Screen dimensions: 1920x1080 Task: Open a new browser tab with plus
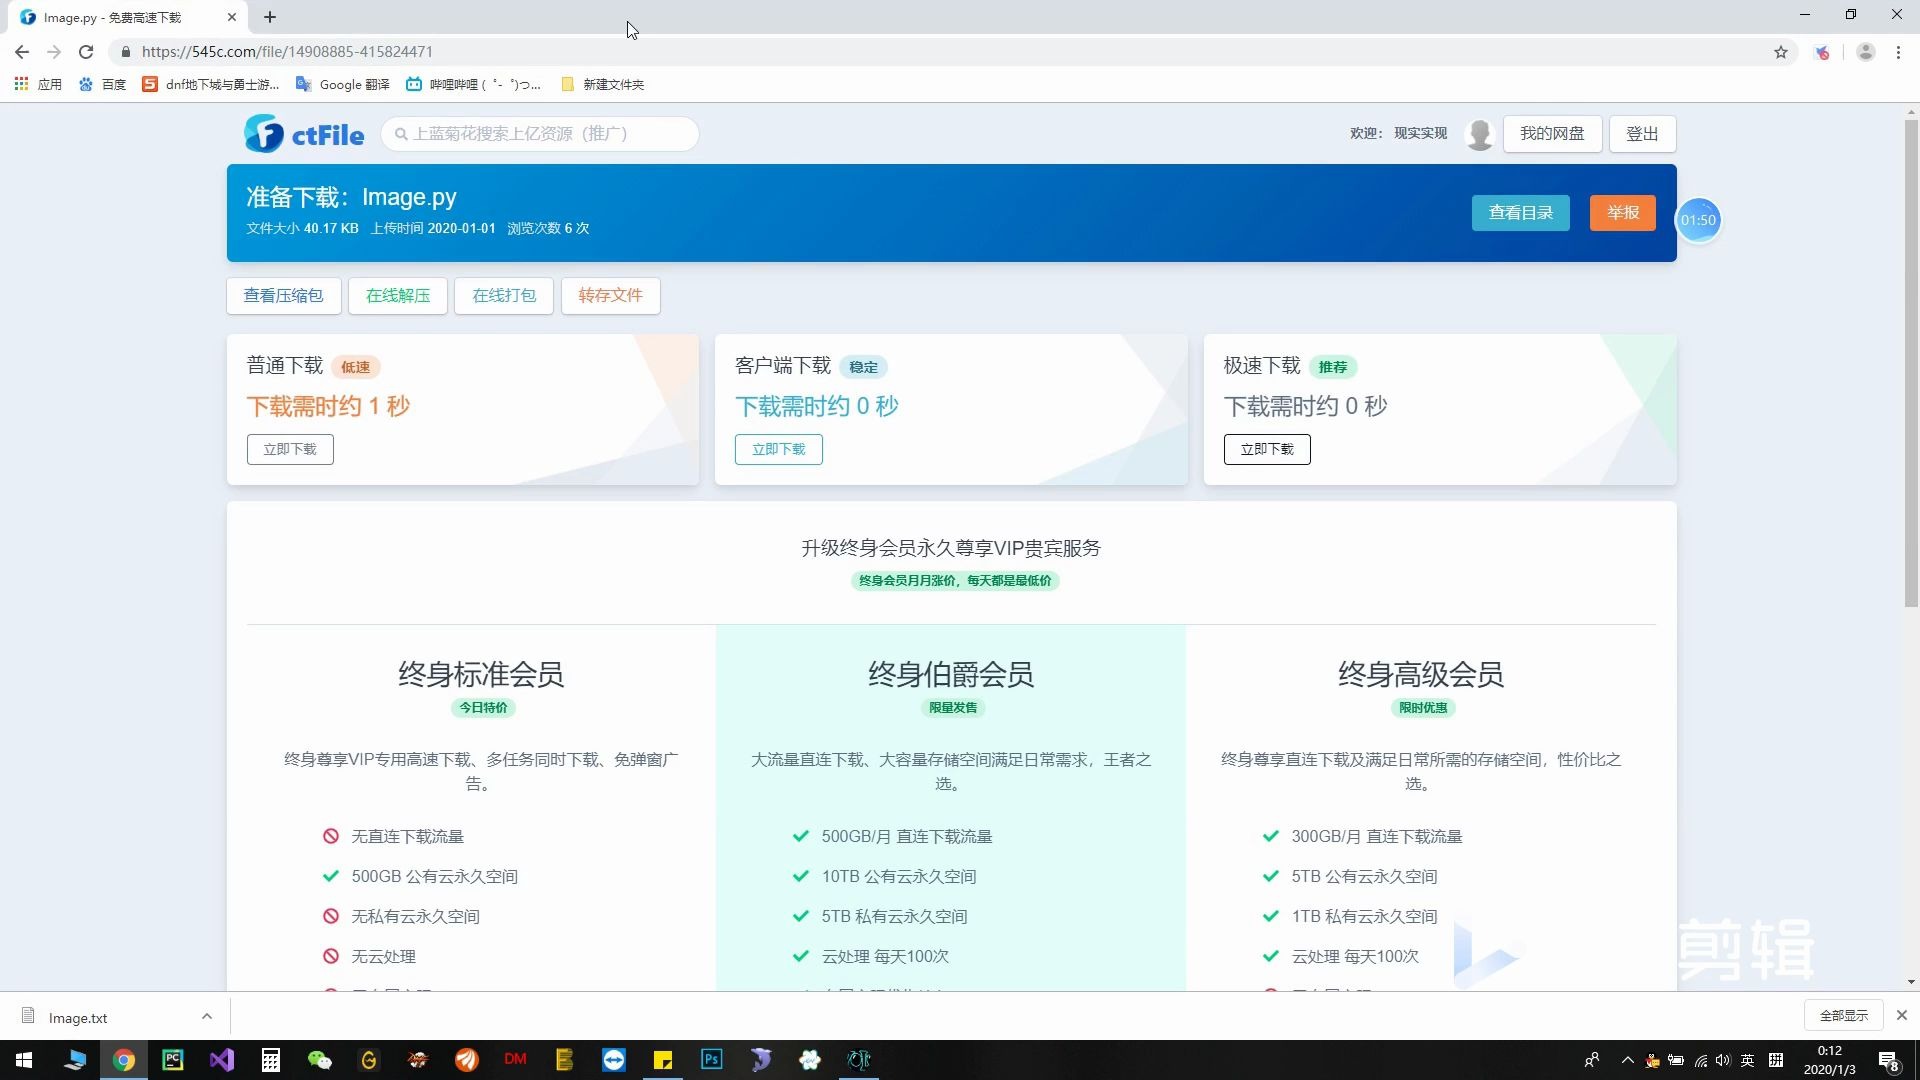point(270,17)
